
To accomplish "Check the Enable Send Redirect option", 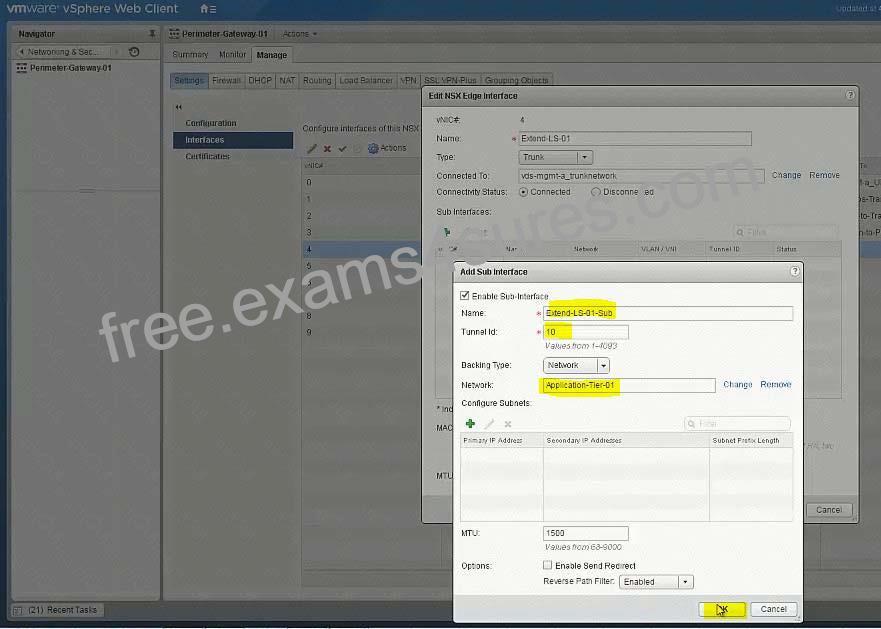I will [548, 565].
